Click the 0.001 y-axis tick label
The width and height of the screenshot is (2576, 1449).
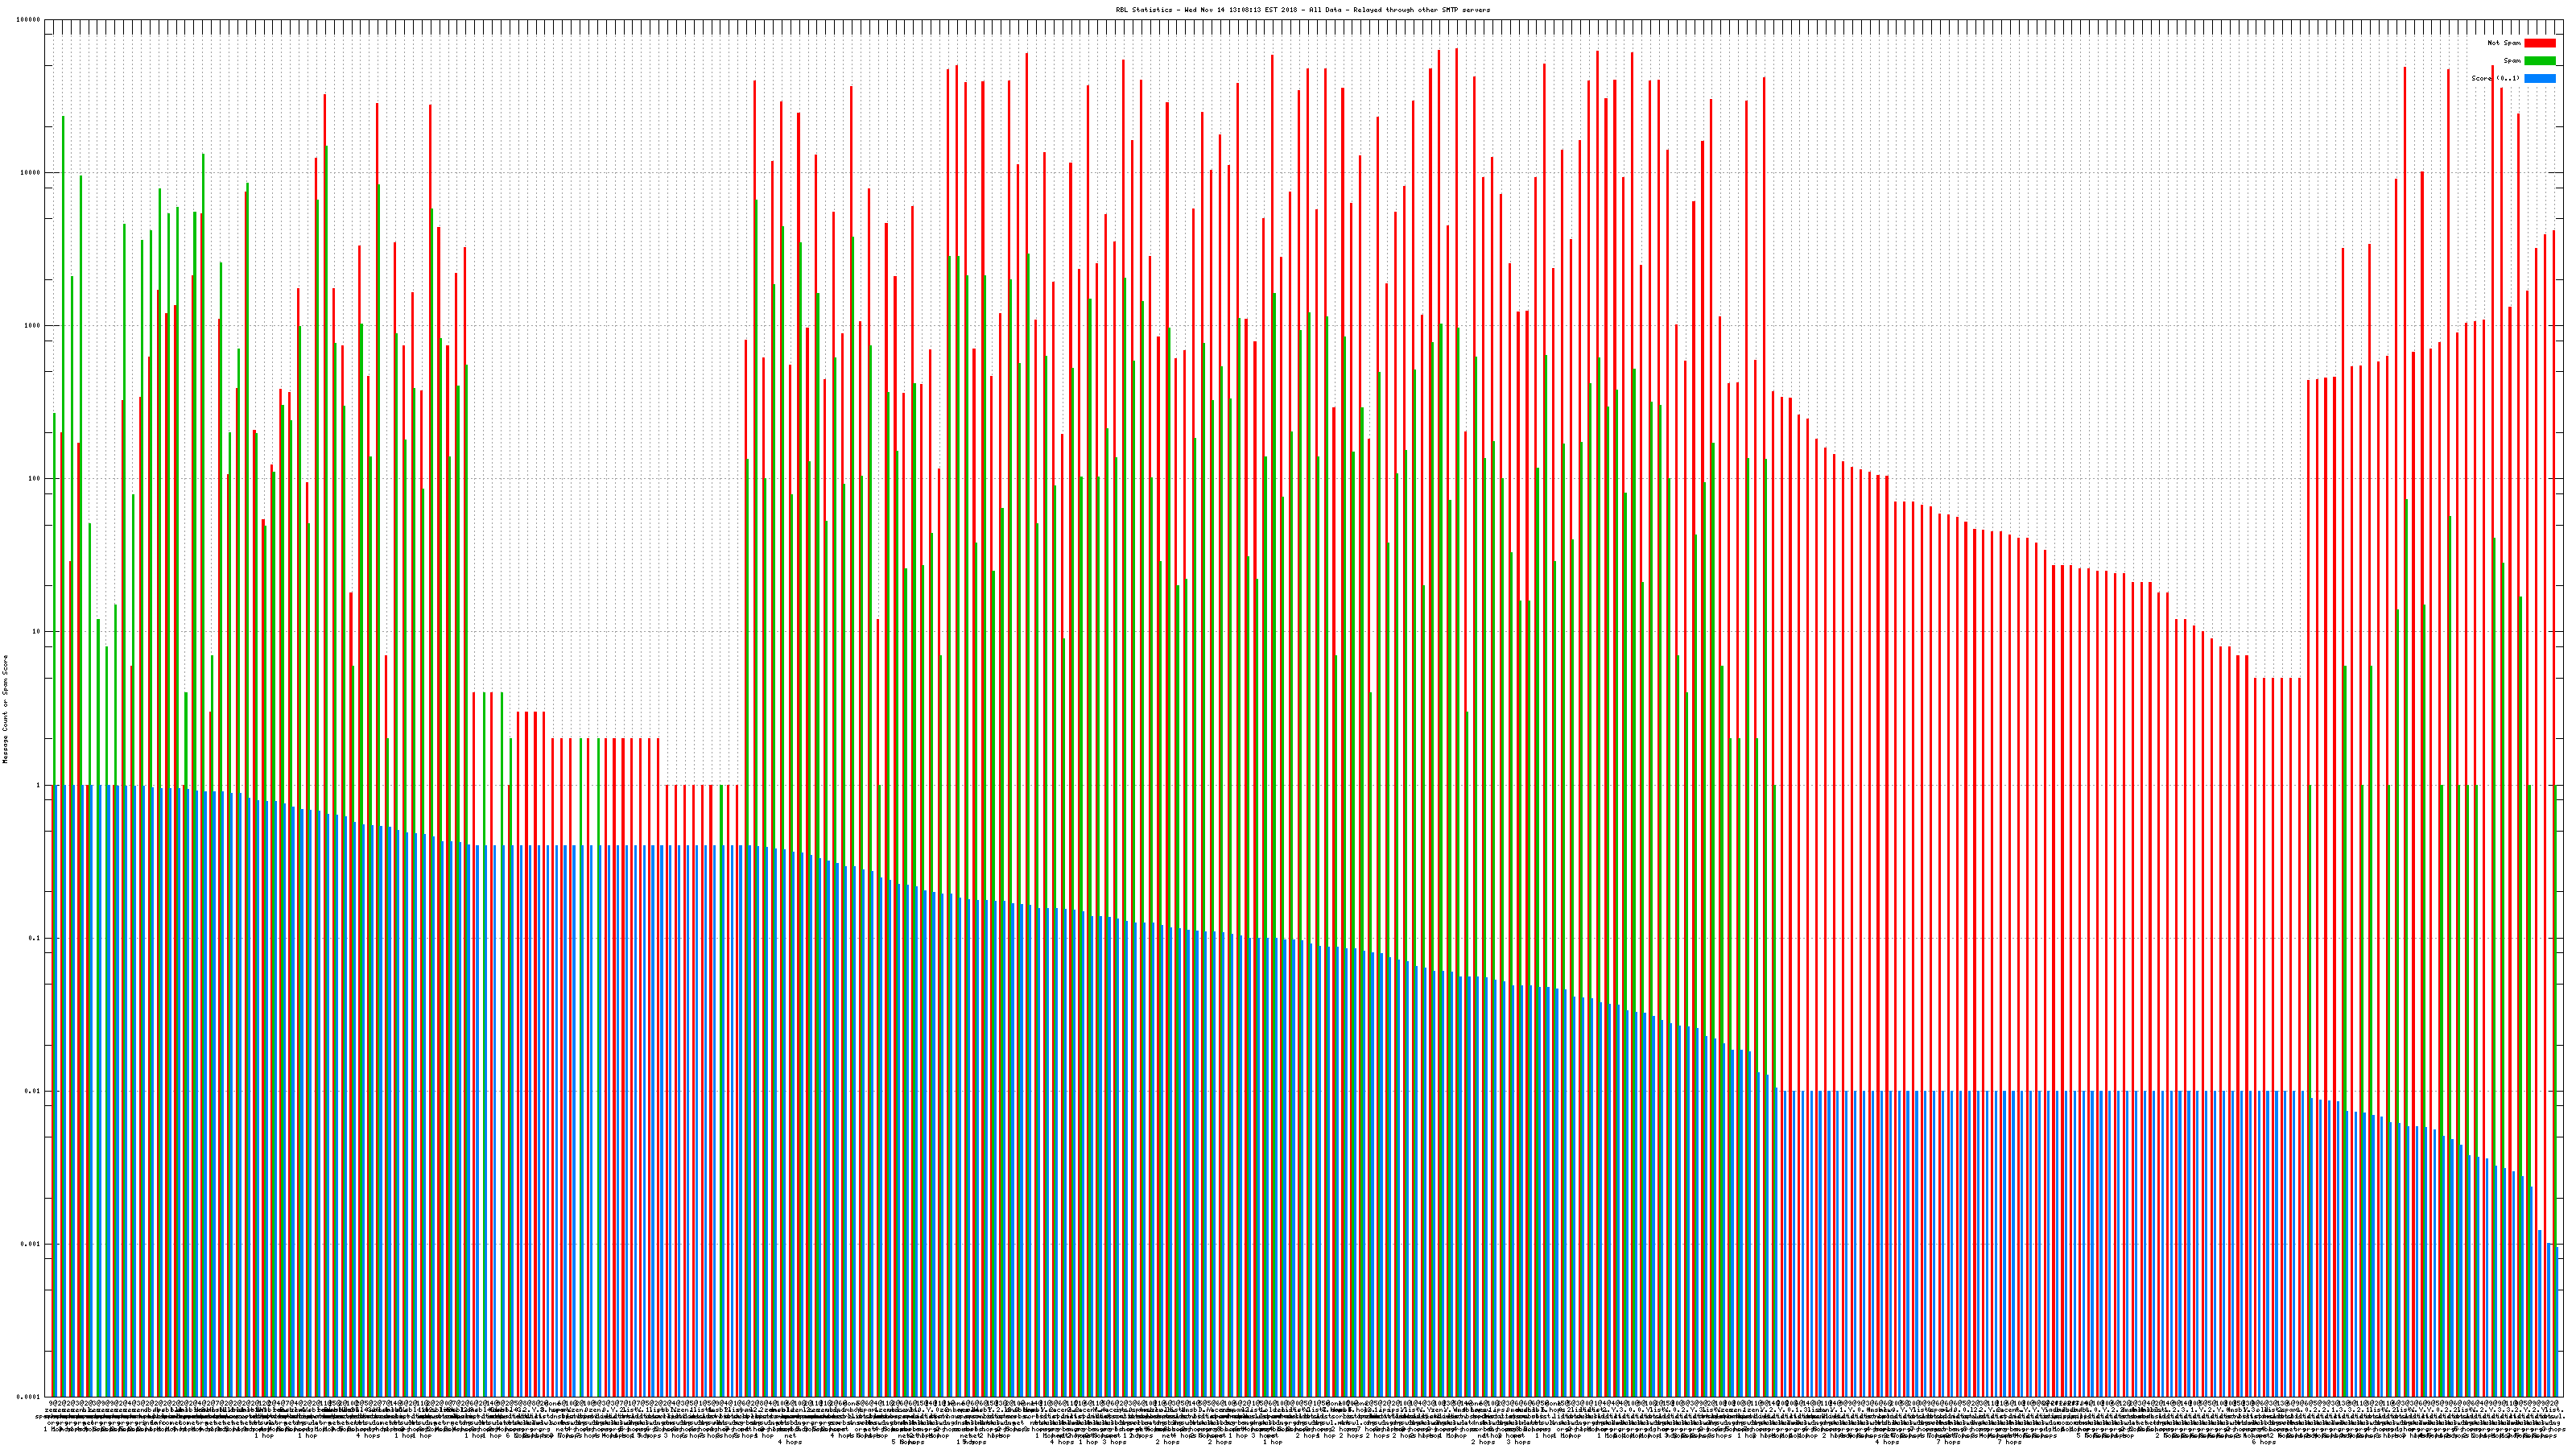[x=31, y=1244]
